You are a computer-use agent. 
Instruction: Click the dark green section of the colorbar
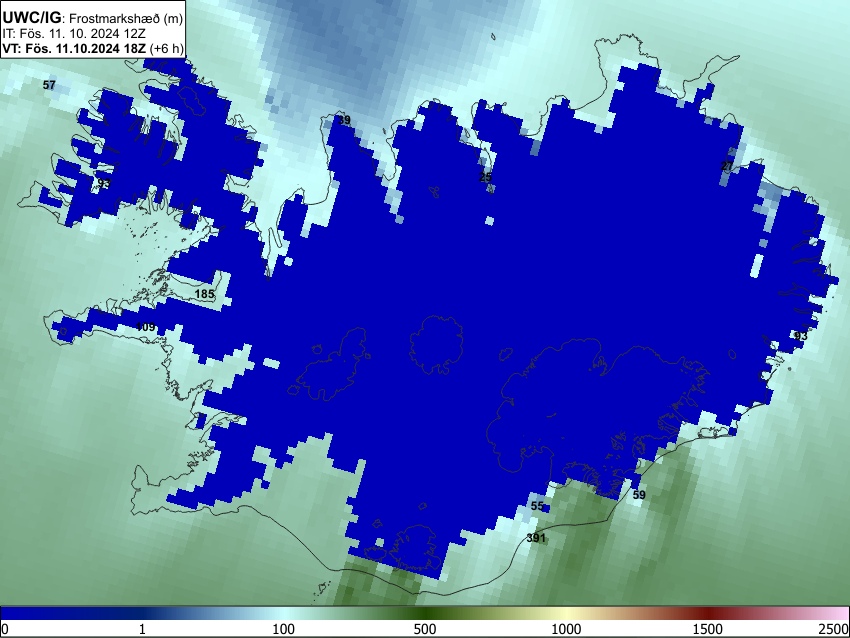pyautogui.click(x=424, y=614)
